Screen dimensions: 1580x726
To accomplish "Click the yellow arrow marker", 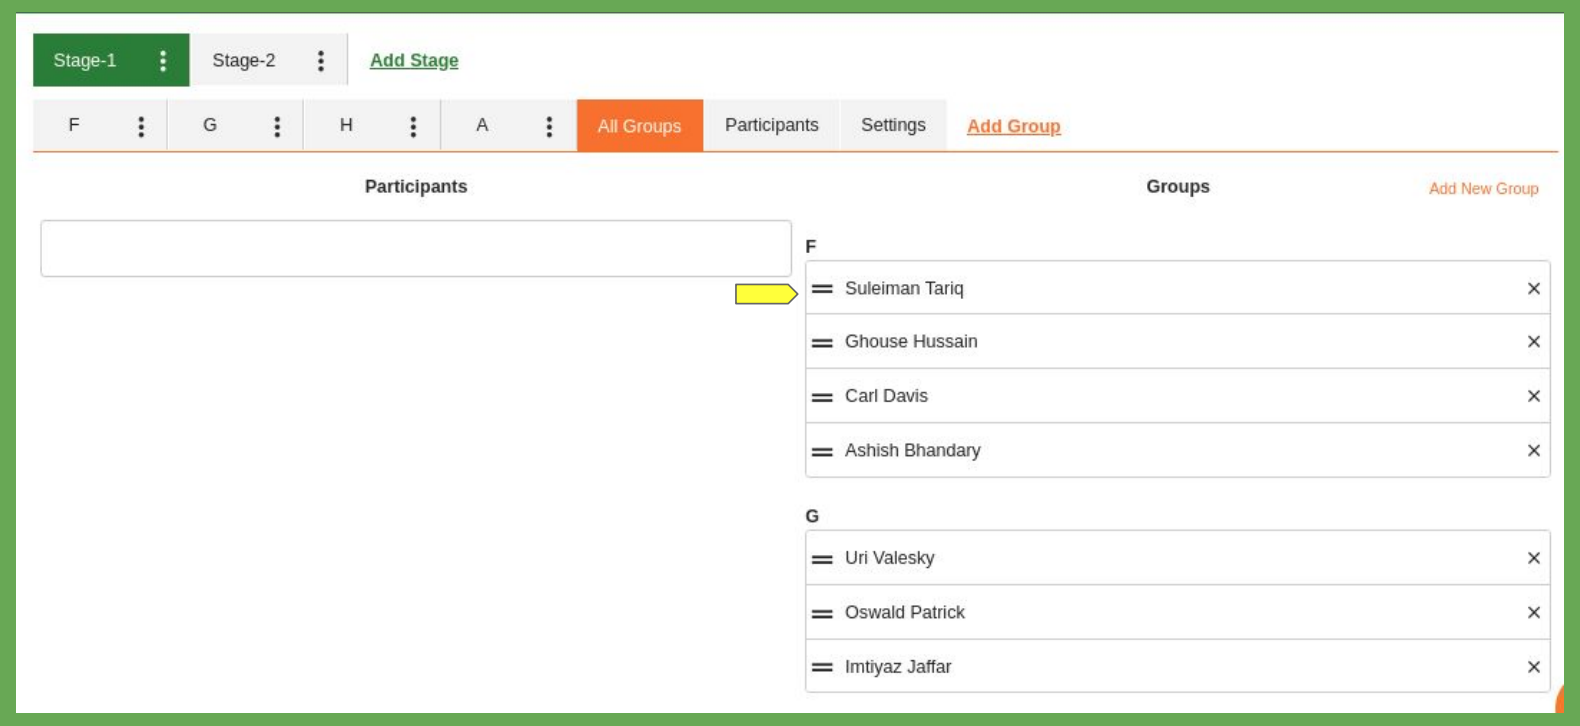I will point(766,294).
